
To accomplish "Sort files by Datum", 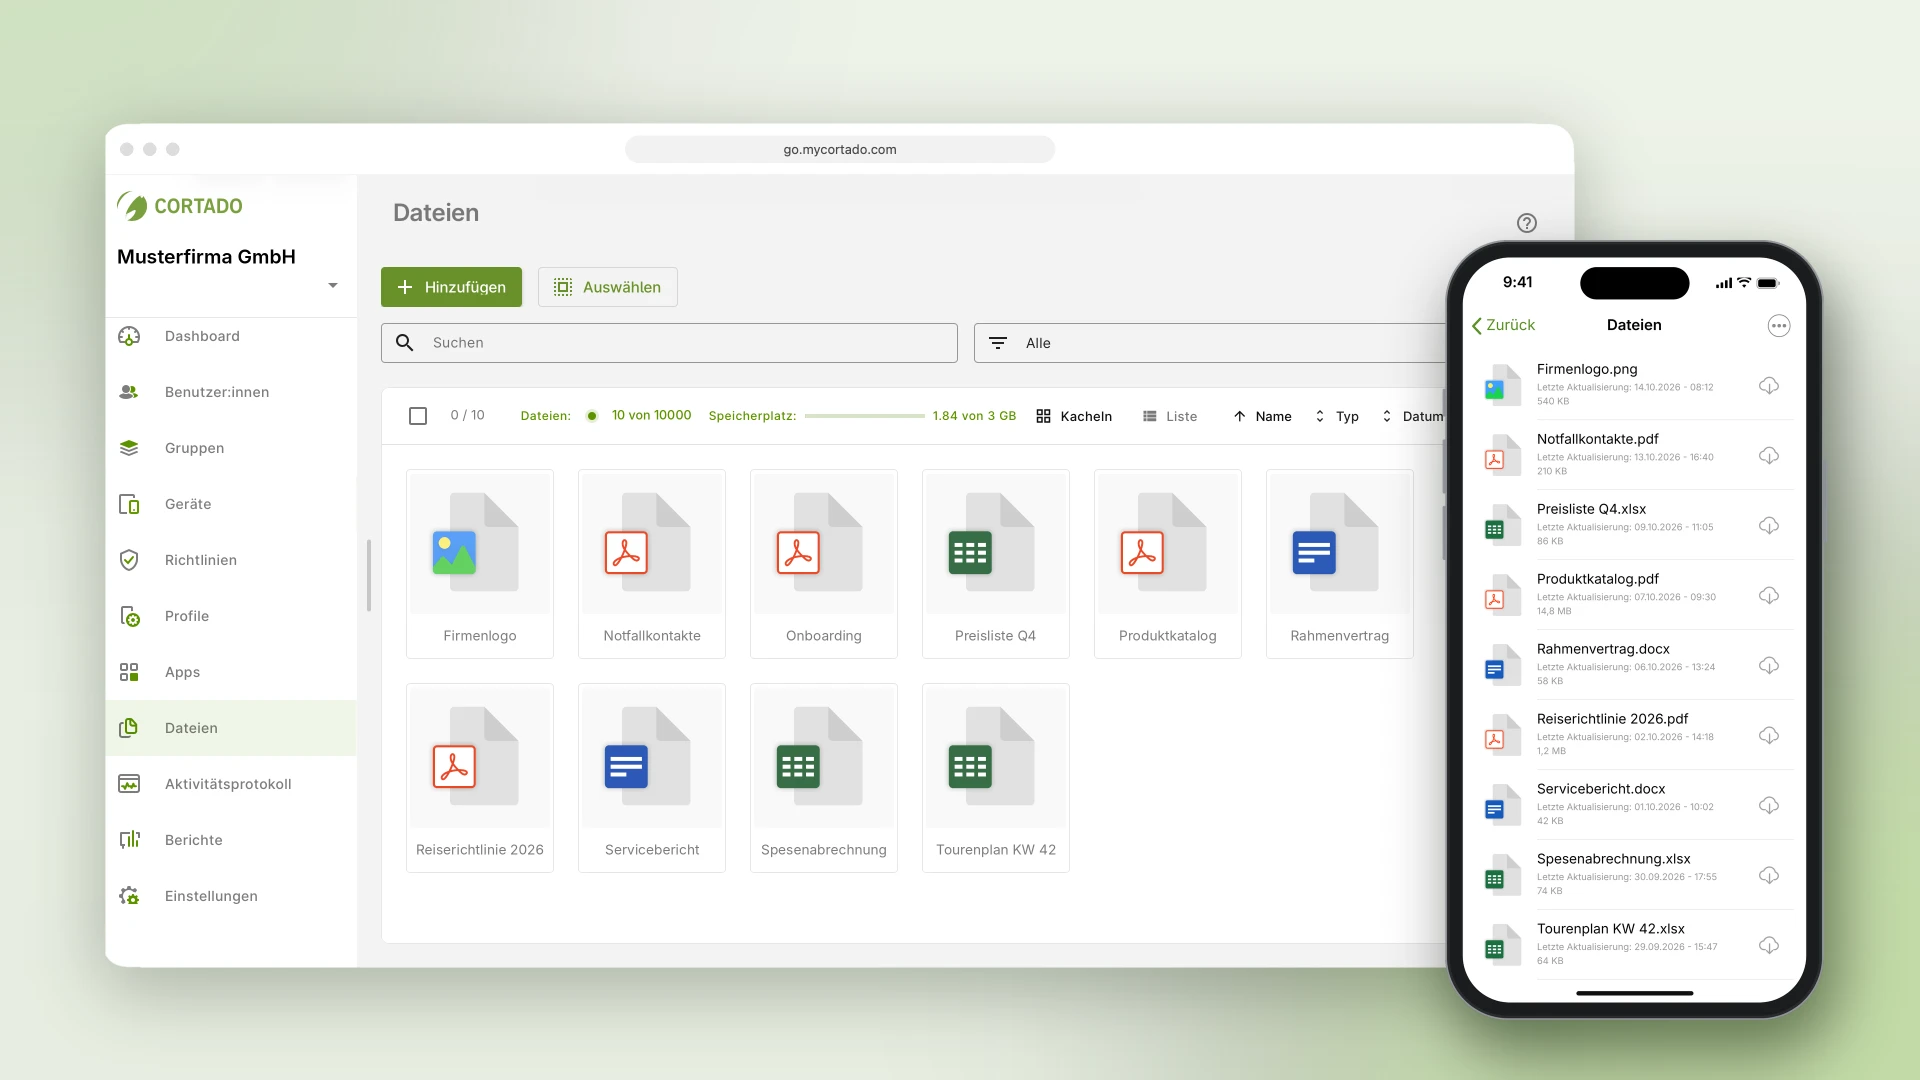I will coord(1412,416).
